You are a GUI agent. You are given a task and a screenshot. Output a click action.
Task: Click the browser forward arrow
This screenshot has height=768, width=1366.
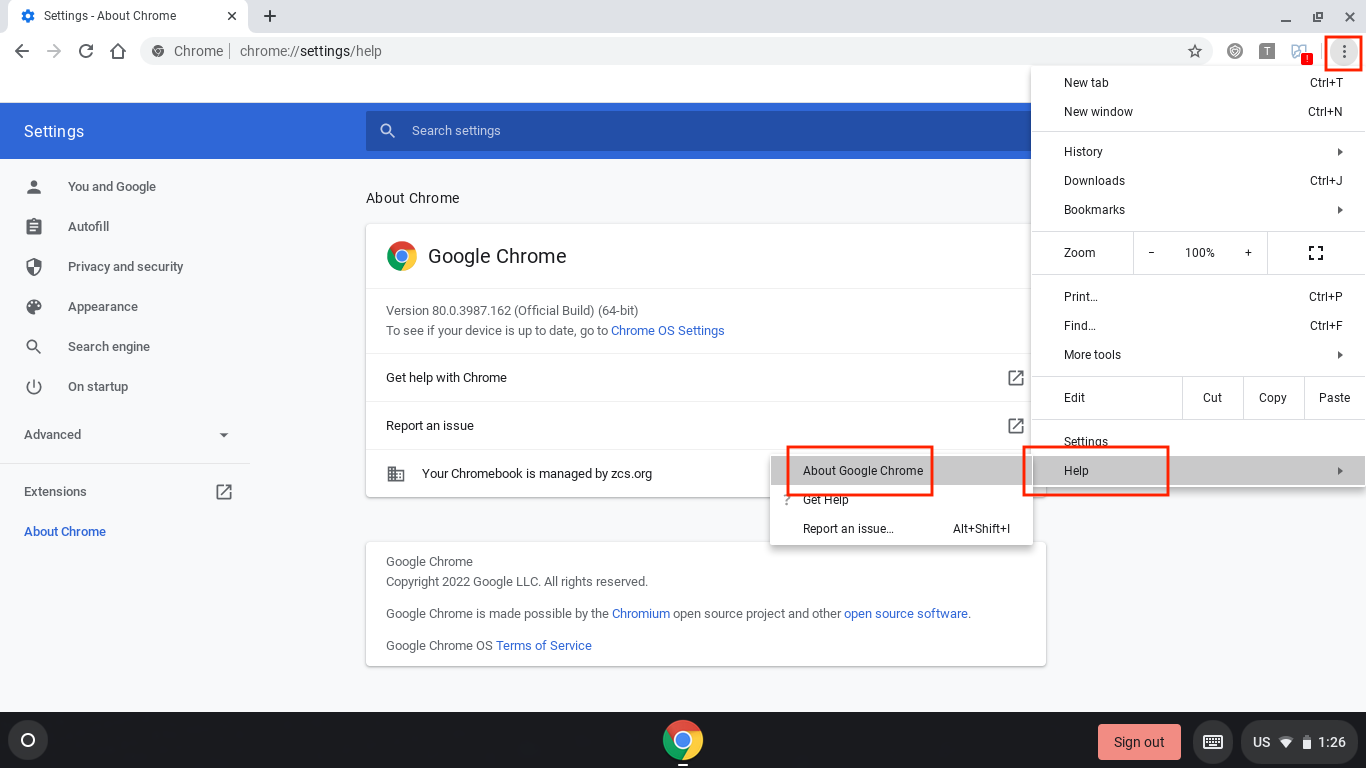click(54, 51)
